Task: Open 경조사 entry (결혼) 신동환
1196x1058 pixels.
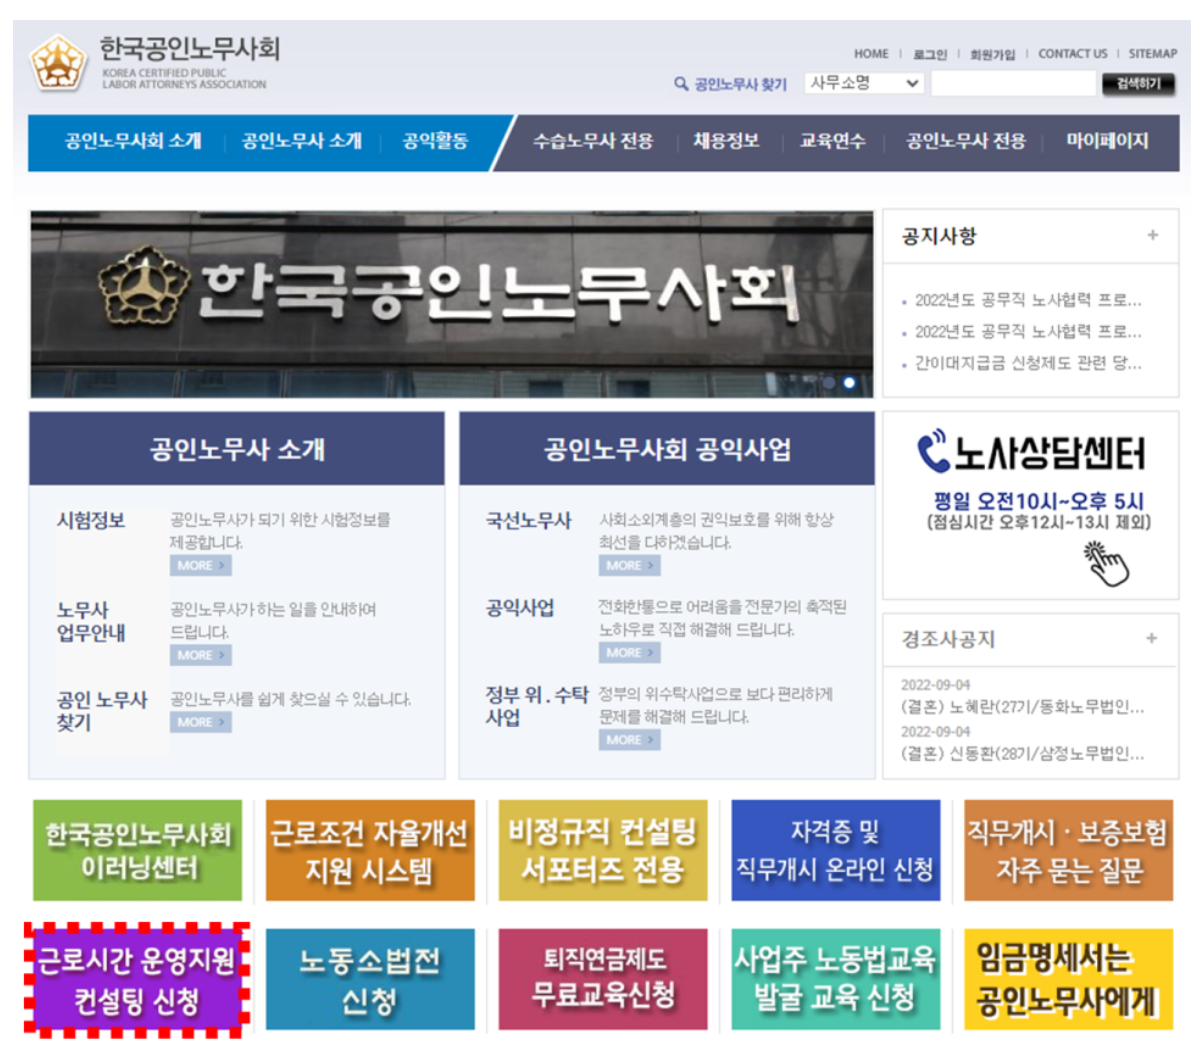Action: tap(1022, 754)
